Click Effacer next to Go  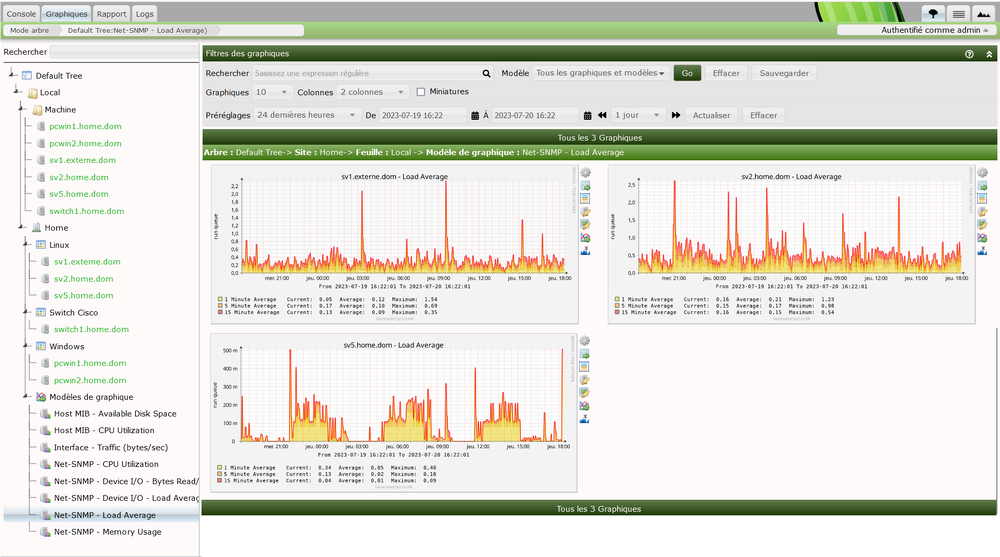(x=726, y=73)
